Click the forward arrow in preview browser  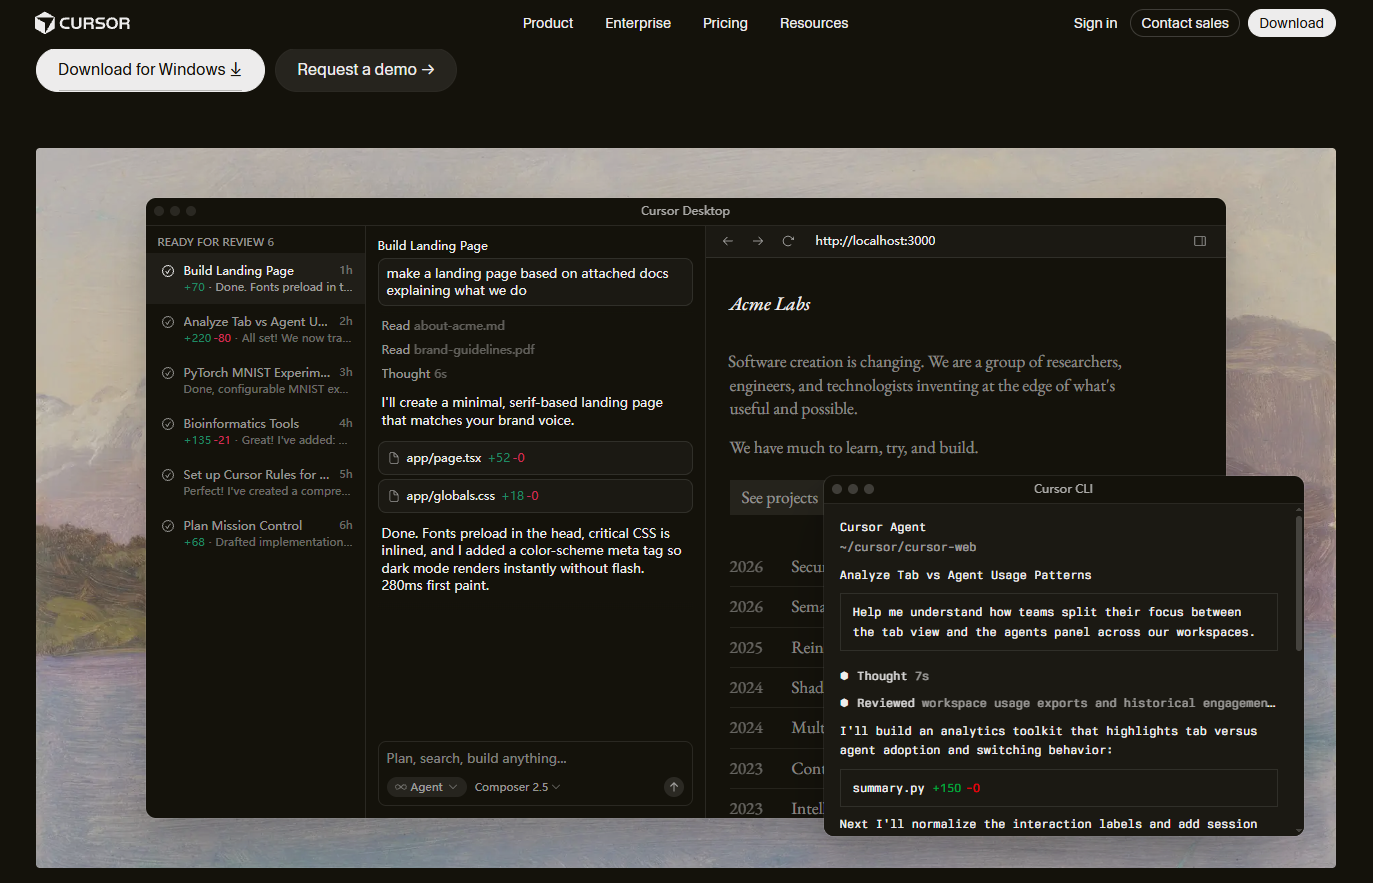pyautogui.click(x=758, y=241)
